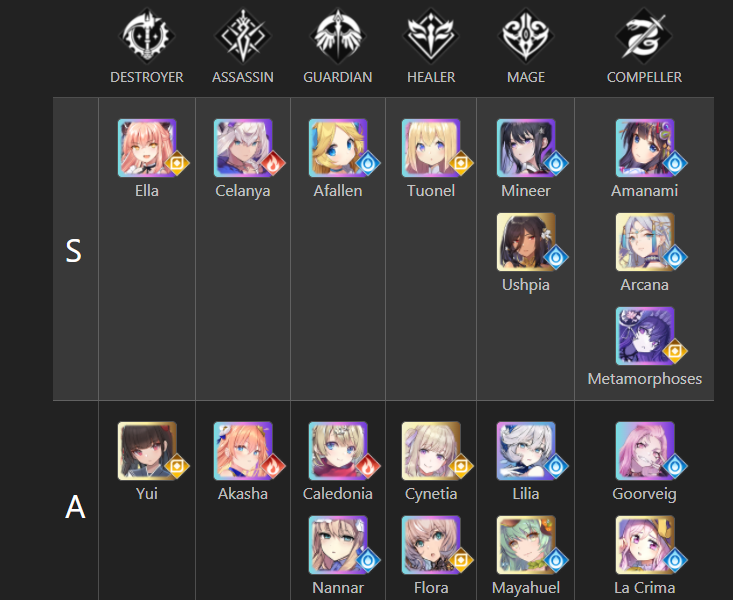Select the Mage class emblem
This screenshot has height=600, width=733.
[x=526, y=36]
